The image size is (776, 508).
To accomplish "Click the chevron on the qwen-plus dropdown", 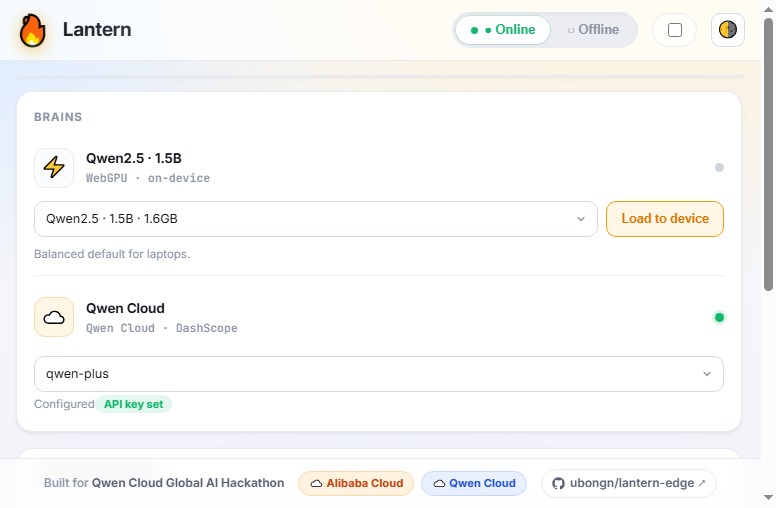I will pyautogui.click(x=707, y=374).
